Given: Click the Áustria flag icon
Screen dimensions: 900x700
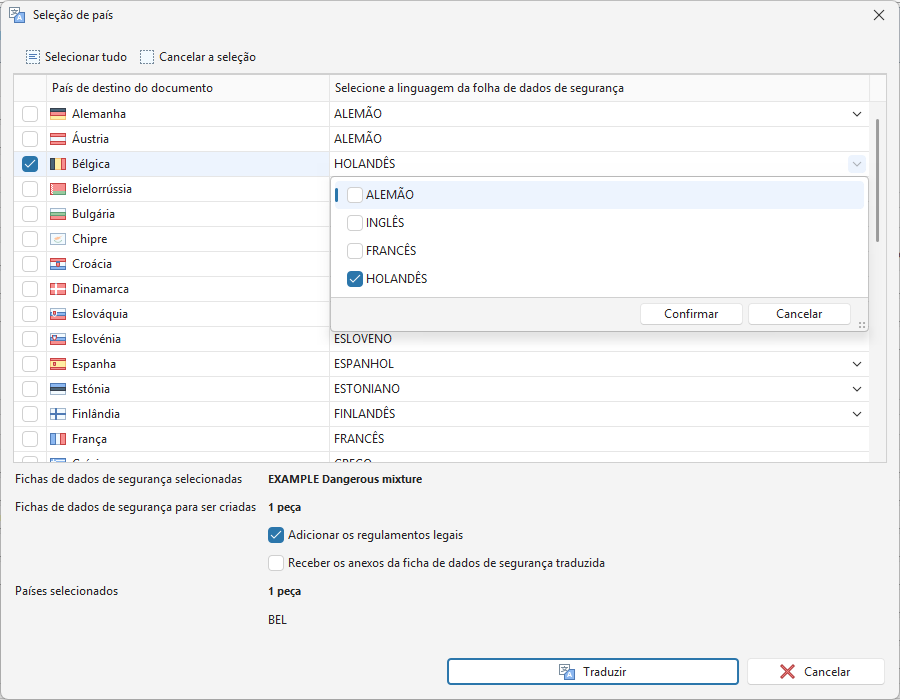Looking at the screenshot, I should (x=58, y=139).
